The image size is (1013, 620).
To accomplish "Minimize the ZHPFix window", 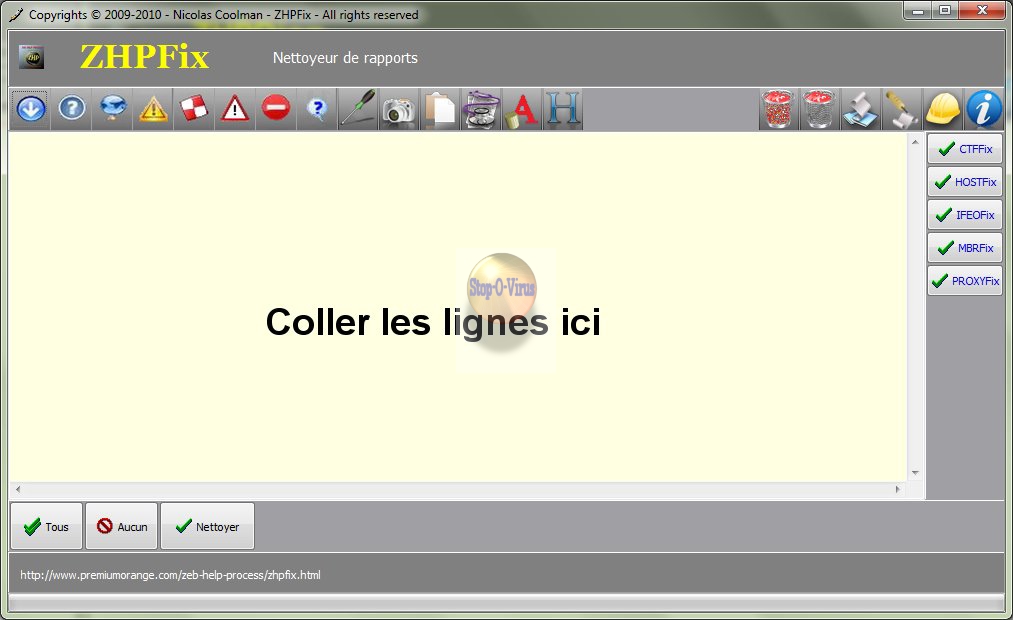I will [917, 10].
